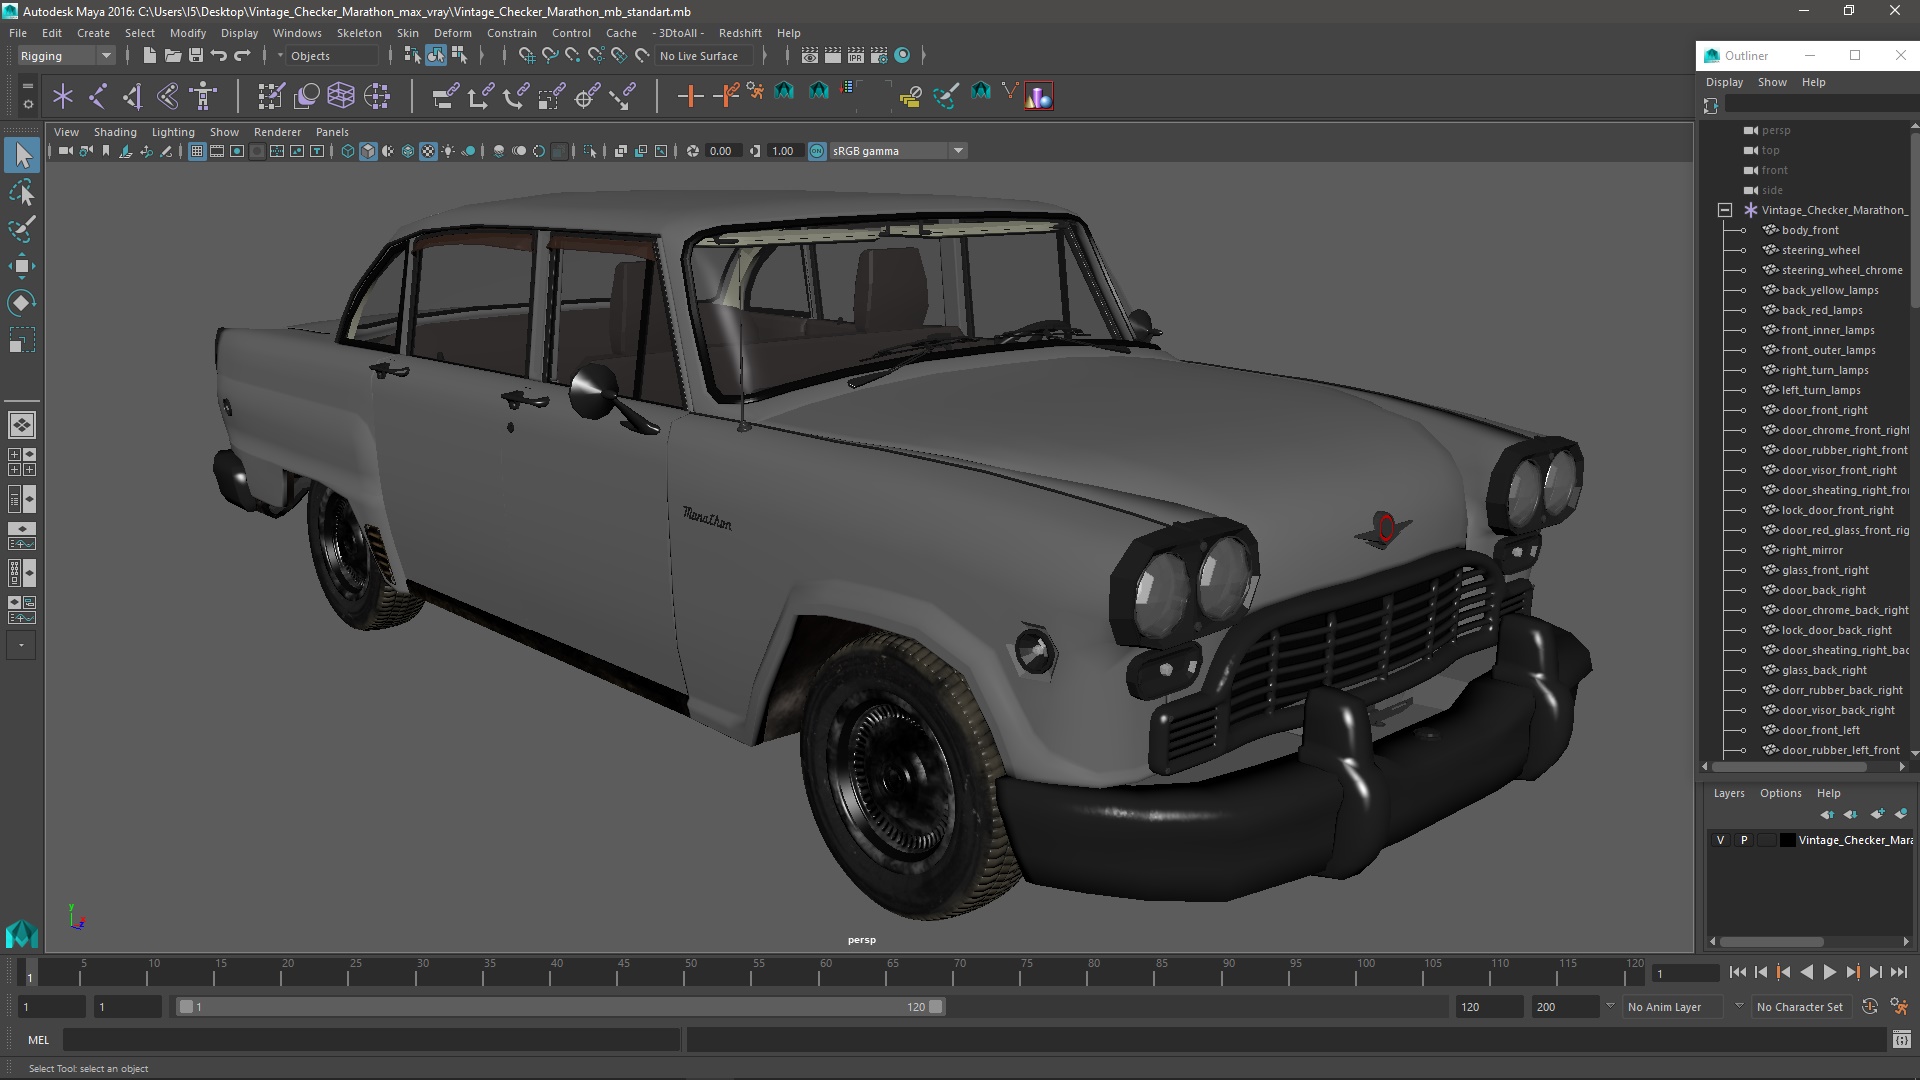
Task: Toggle Select by object type mode
Action: coord(436,56)
